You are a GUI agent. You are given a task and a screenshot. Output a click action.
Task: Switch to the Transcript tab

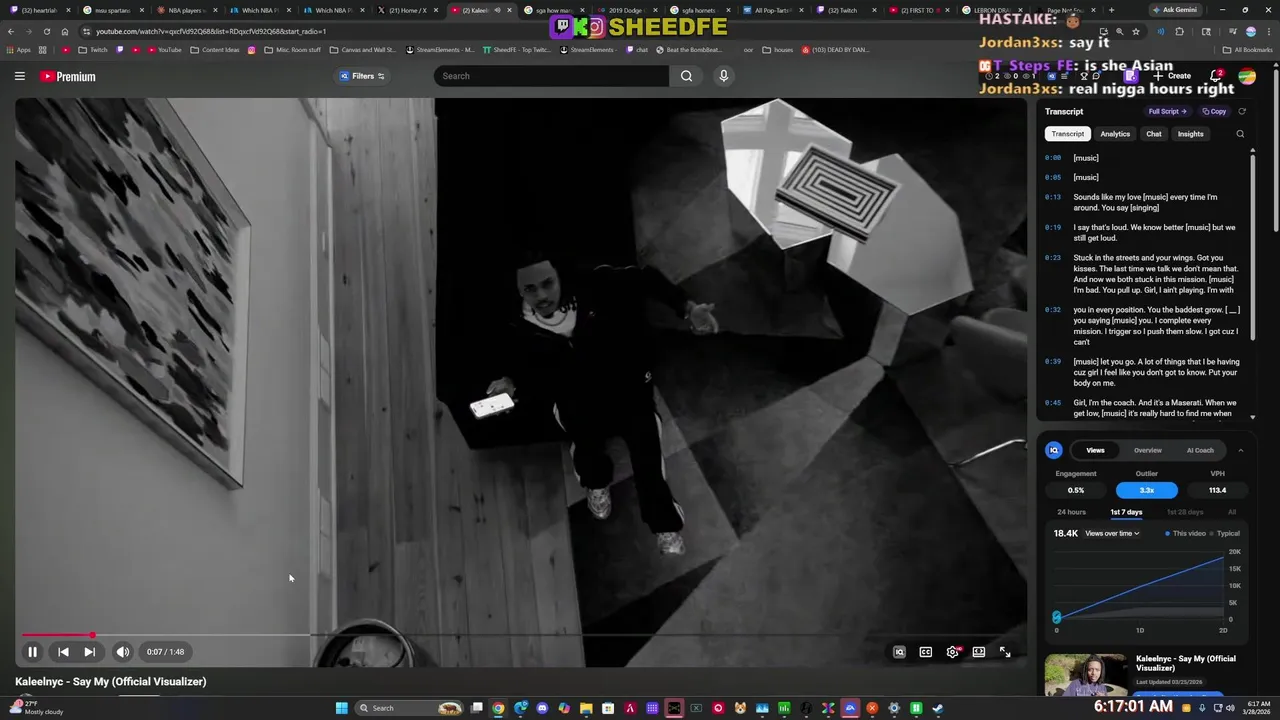point(1067,134)
